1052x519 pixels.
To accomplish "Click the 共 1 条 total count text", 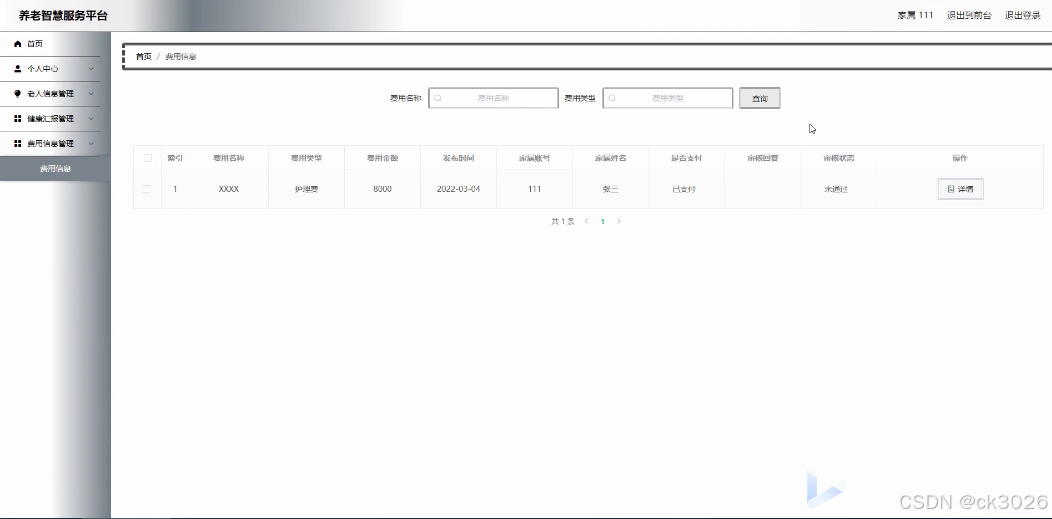I will pos(563,221).
